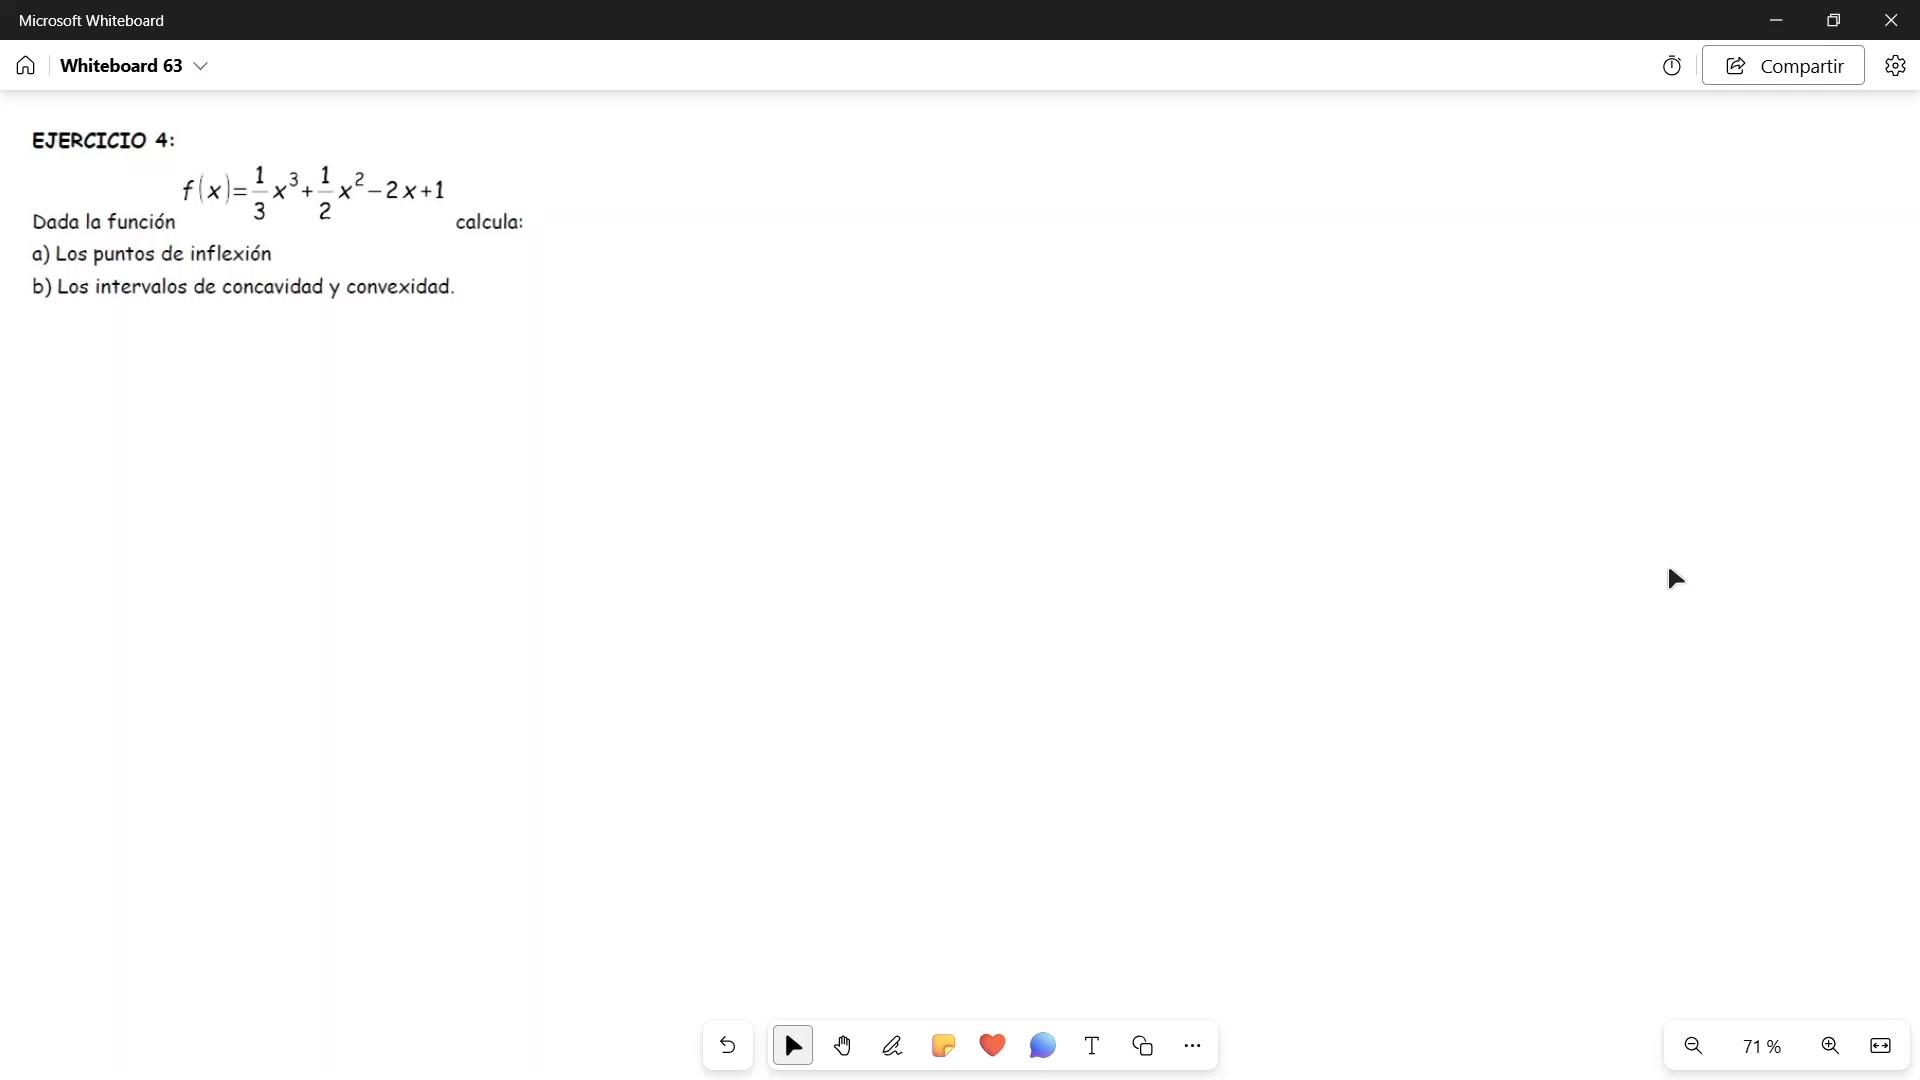Click the 71 % zoom level

point(1762,1047)
